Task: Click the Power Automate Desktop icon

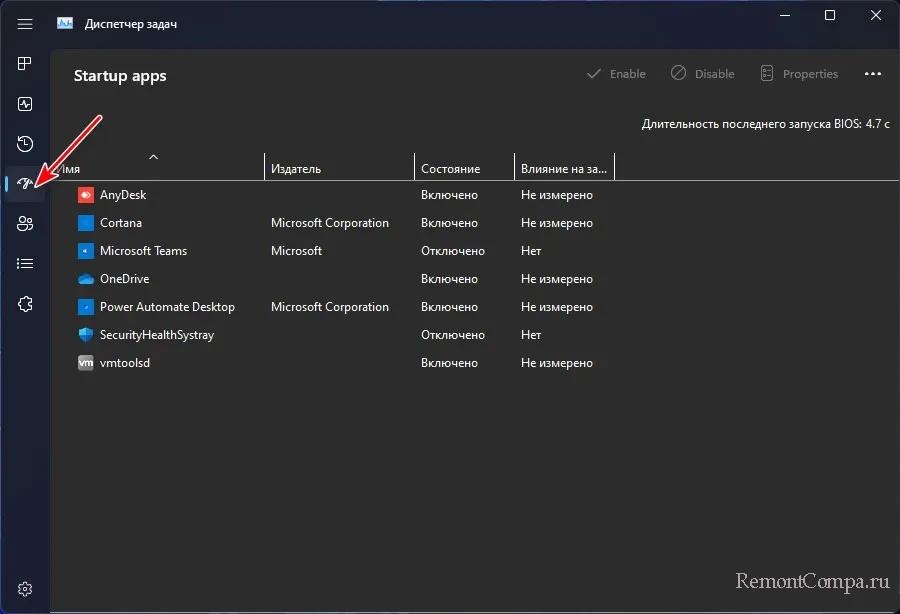Action: (86, 307)
